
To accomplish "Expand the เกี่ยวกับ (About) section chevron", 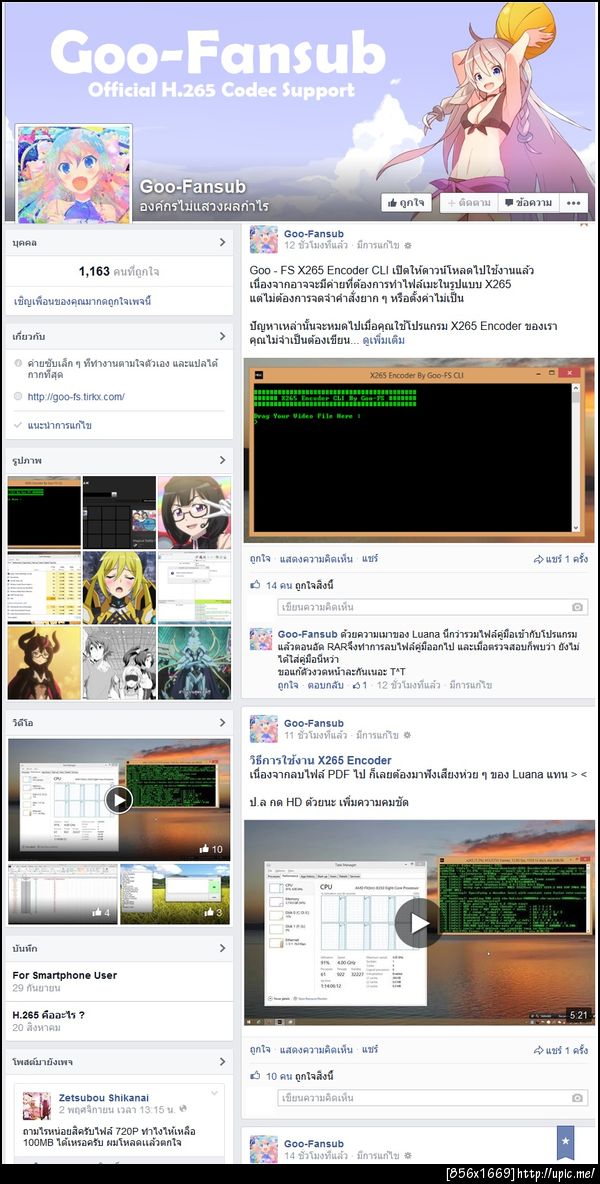I will [222, 336].
